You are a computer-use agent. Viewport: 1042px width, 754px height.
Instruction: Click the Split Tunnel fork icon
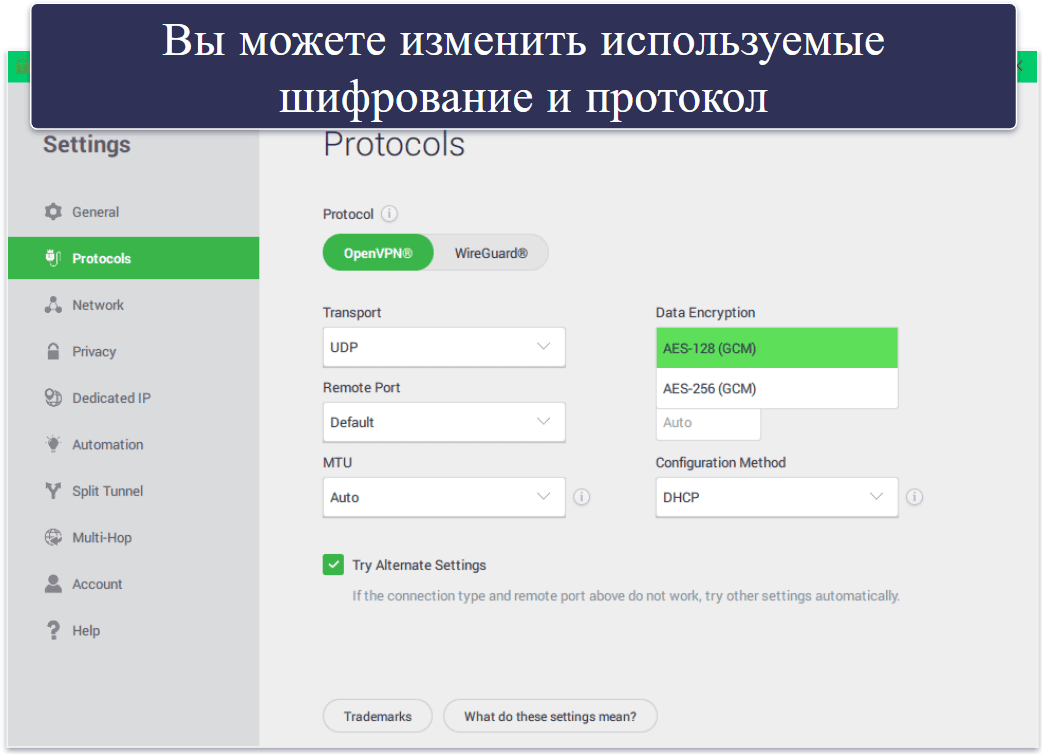coord(53,491)
